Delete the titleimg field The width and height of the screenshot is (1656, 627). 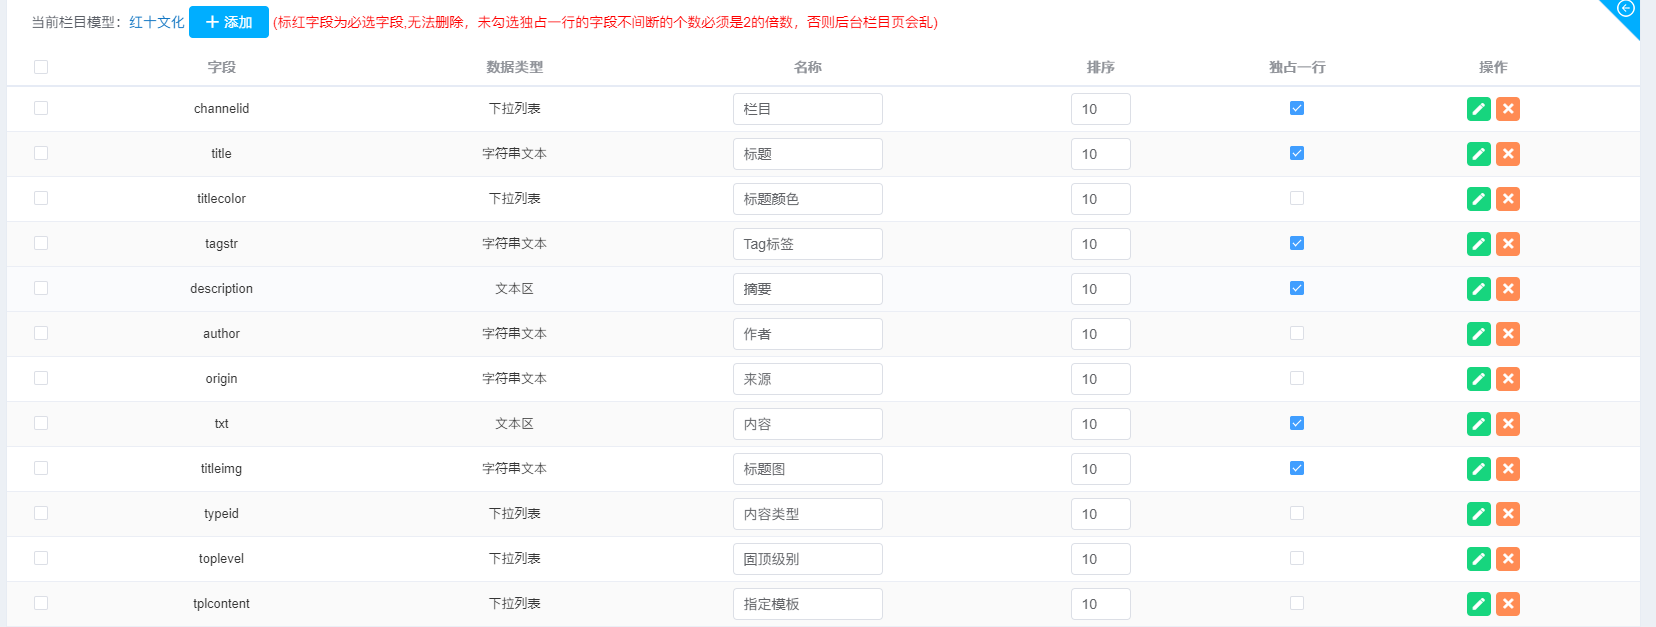(1508, 469)
